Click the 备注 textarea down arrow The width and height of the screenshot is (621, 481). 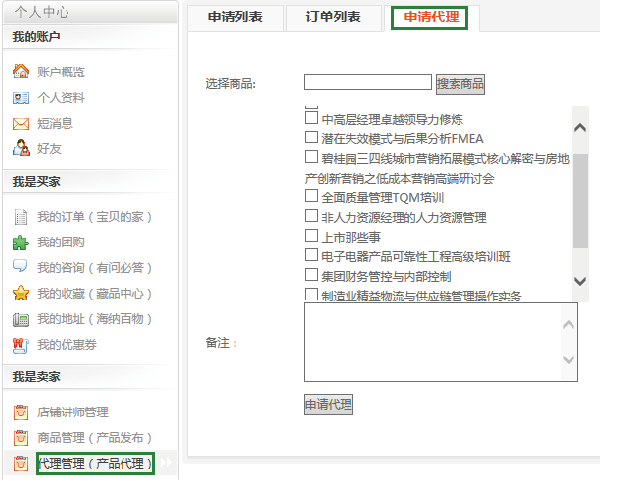pyautogui.click(x=569, y=360)
